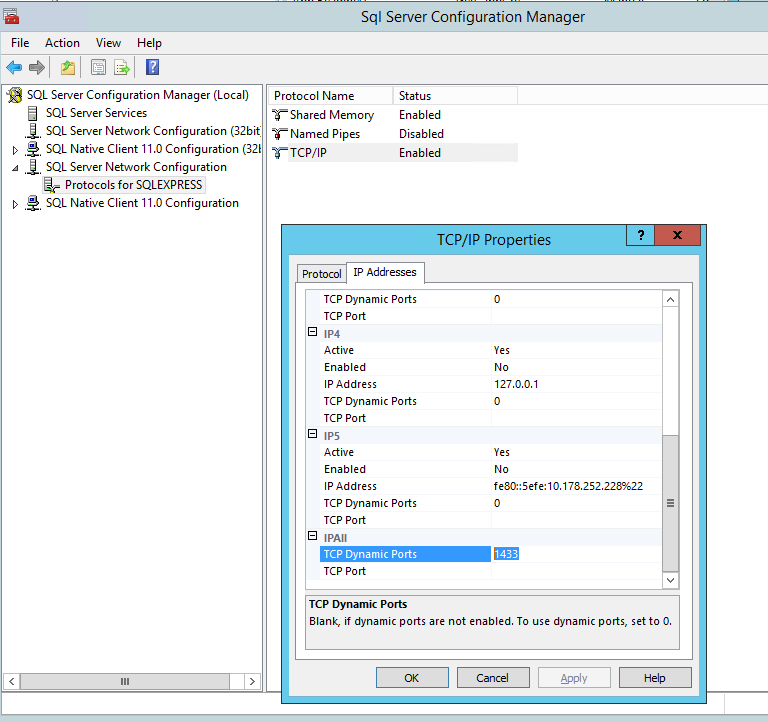Click IP5 Enabled value No
This screenshot has height=722, width=768.
coord(501,469)
